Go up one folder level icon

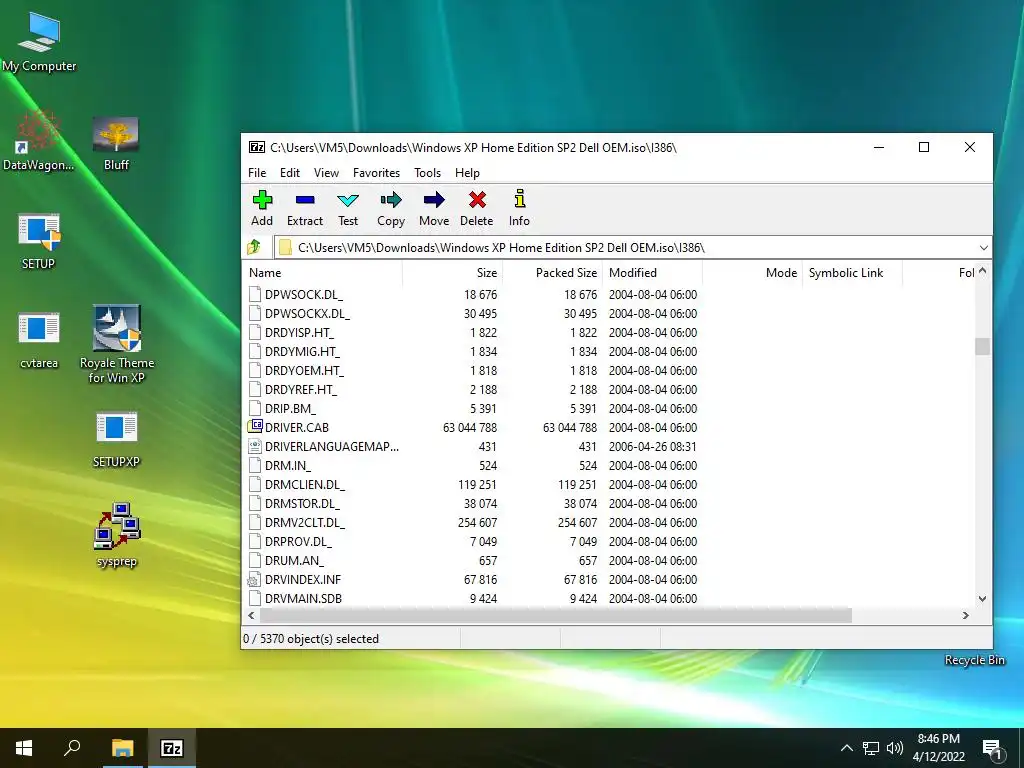[x=255, y=247]
